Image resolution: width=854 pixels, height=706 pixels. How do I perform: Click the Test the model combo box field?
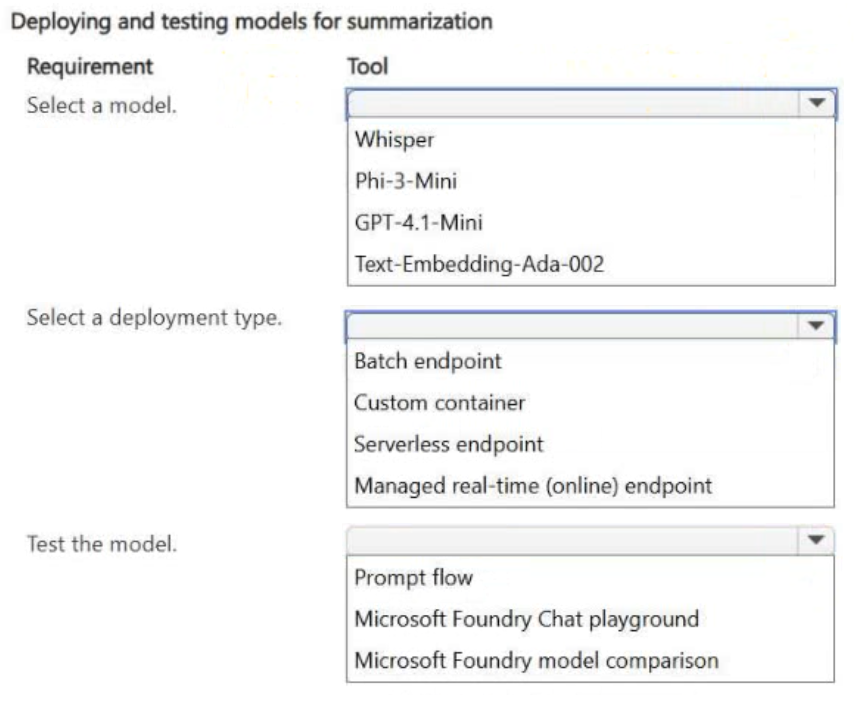tap(590, 540)
